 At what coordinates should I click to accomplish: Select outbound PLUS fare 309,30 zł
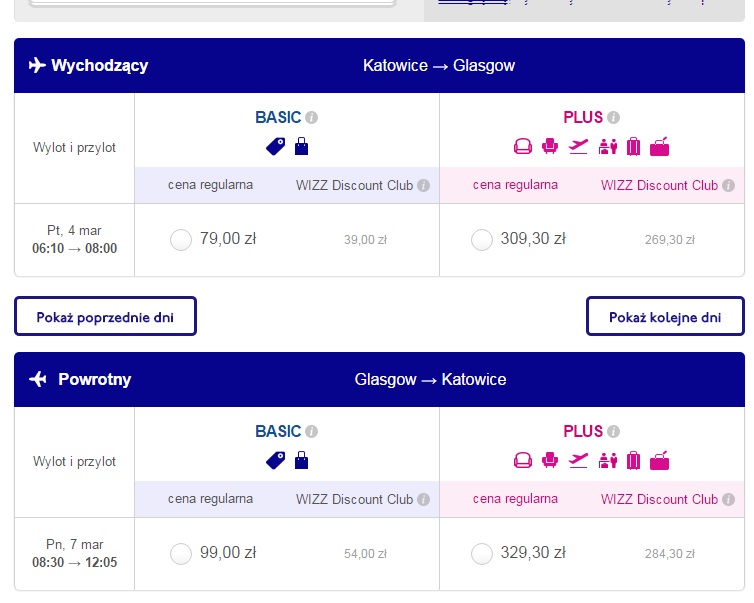point(482,239)
